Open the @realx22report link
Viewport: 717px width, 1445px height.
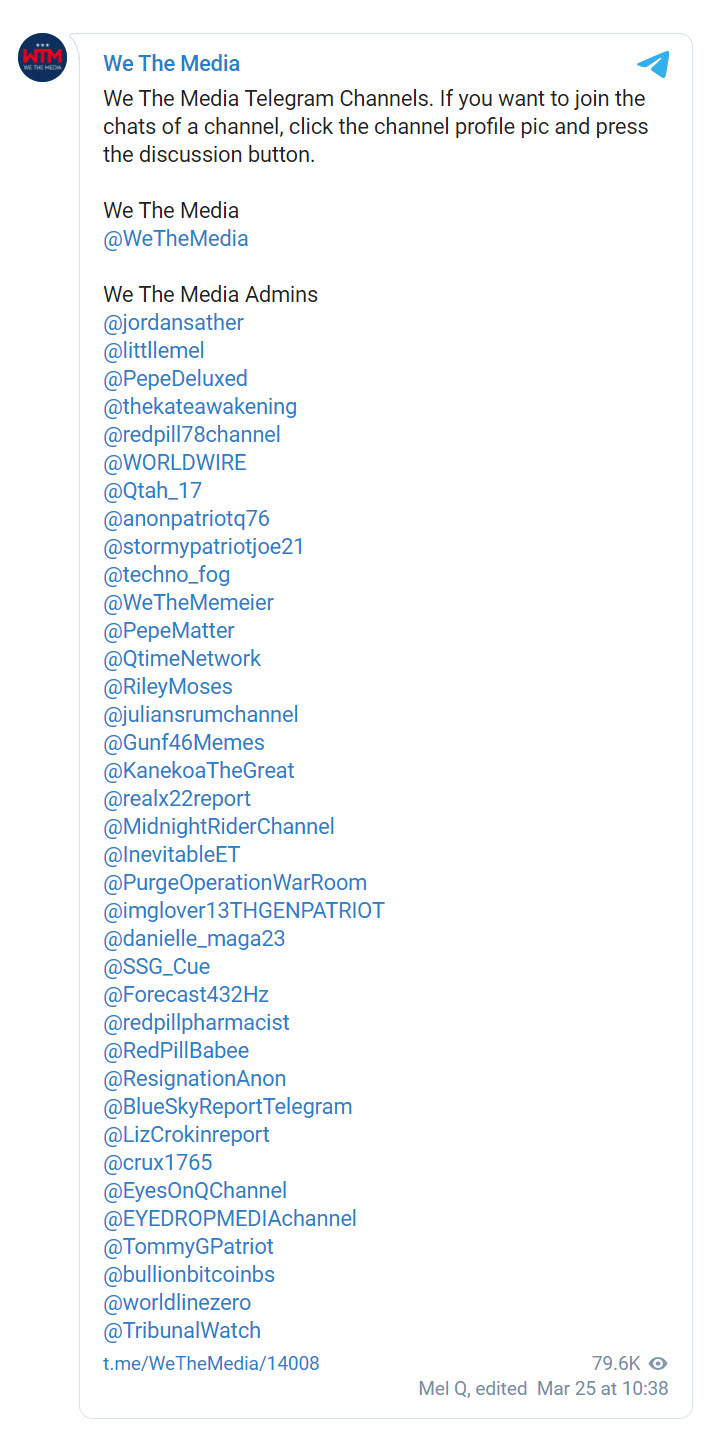[x=177, y=799]
